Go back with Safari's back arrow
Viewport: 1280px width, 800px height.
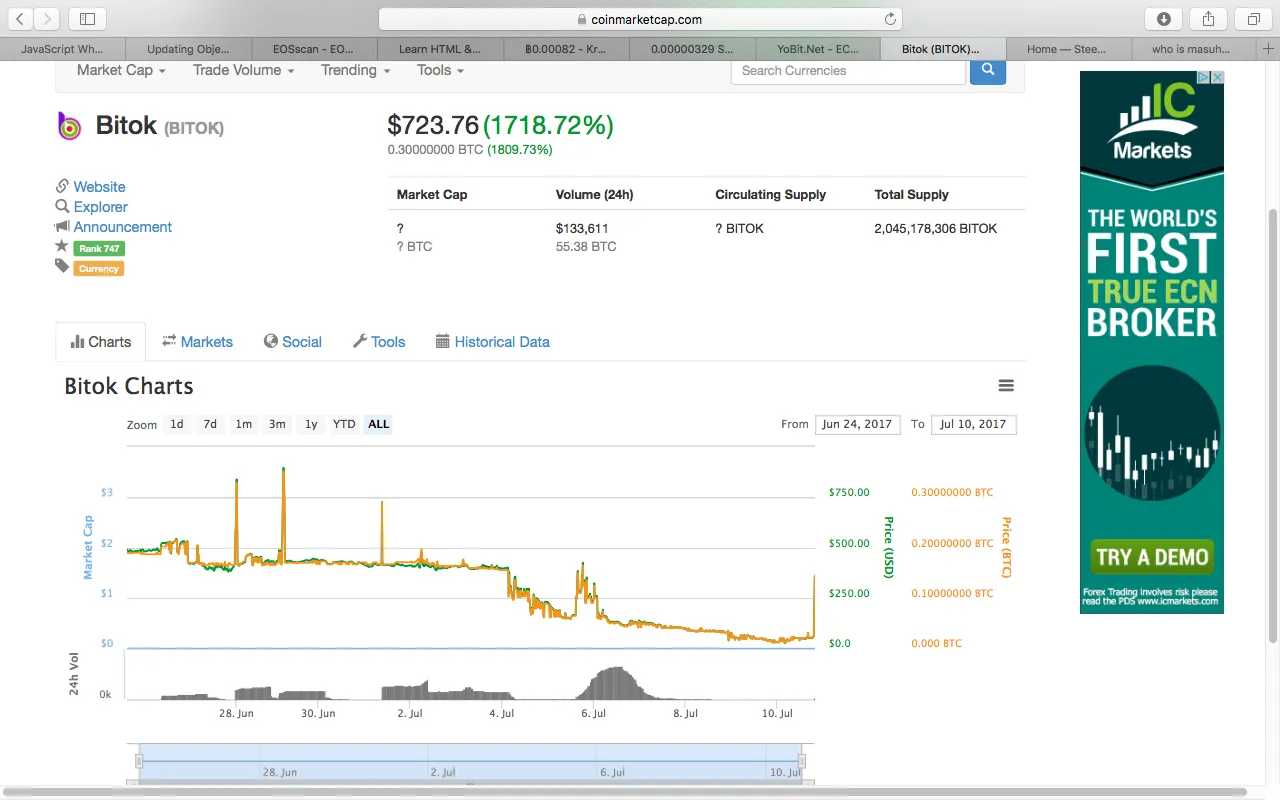pos(21,19)
